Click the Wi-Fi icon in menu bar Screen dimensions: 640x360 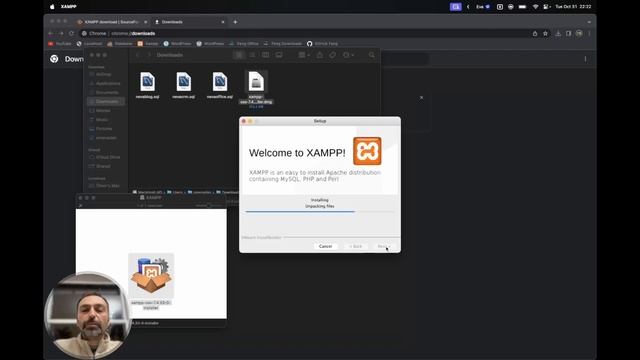click(x=535, y=7)
